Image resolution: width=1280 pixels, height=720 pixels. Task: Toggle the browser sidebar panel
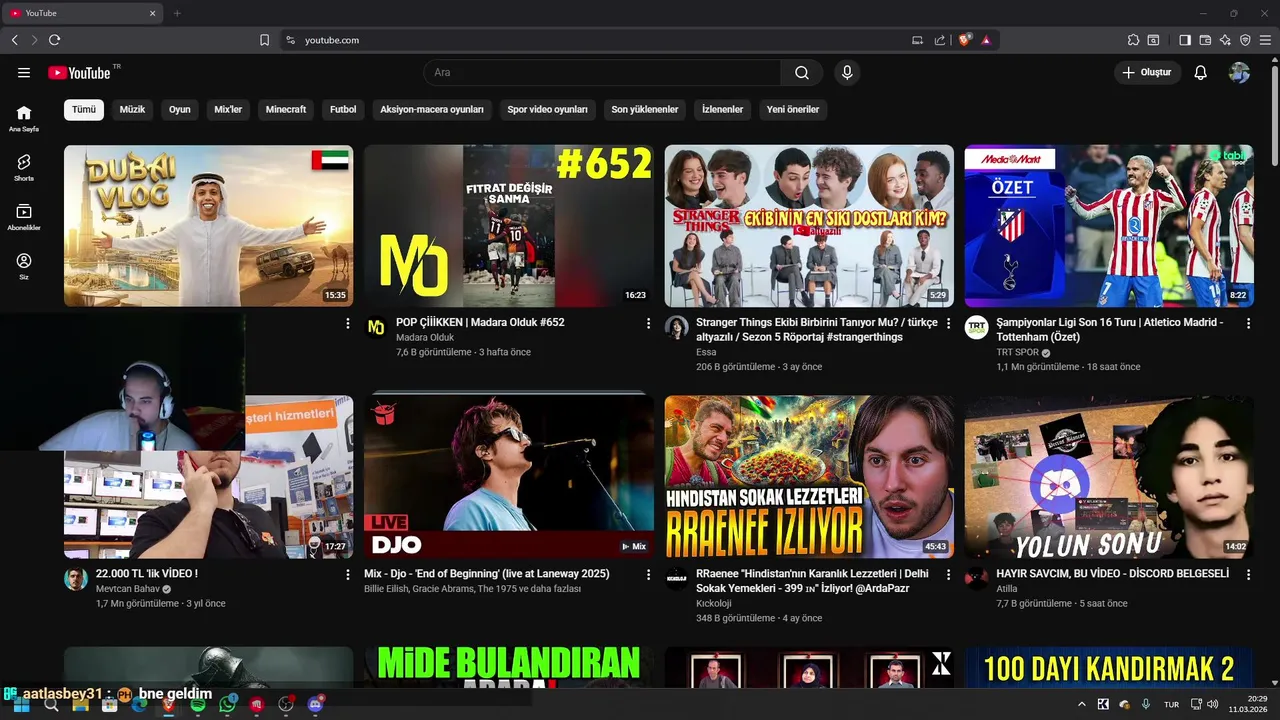tap(1185, 40)
